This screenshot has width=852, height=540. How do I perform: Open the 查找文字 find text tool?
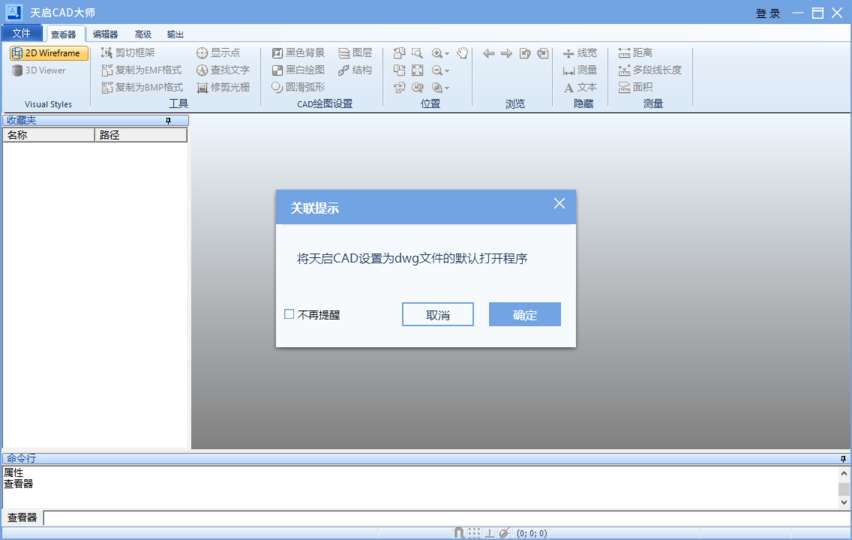[x=223, y=70]
